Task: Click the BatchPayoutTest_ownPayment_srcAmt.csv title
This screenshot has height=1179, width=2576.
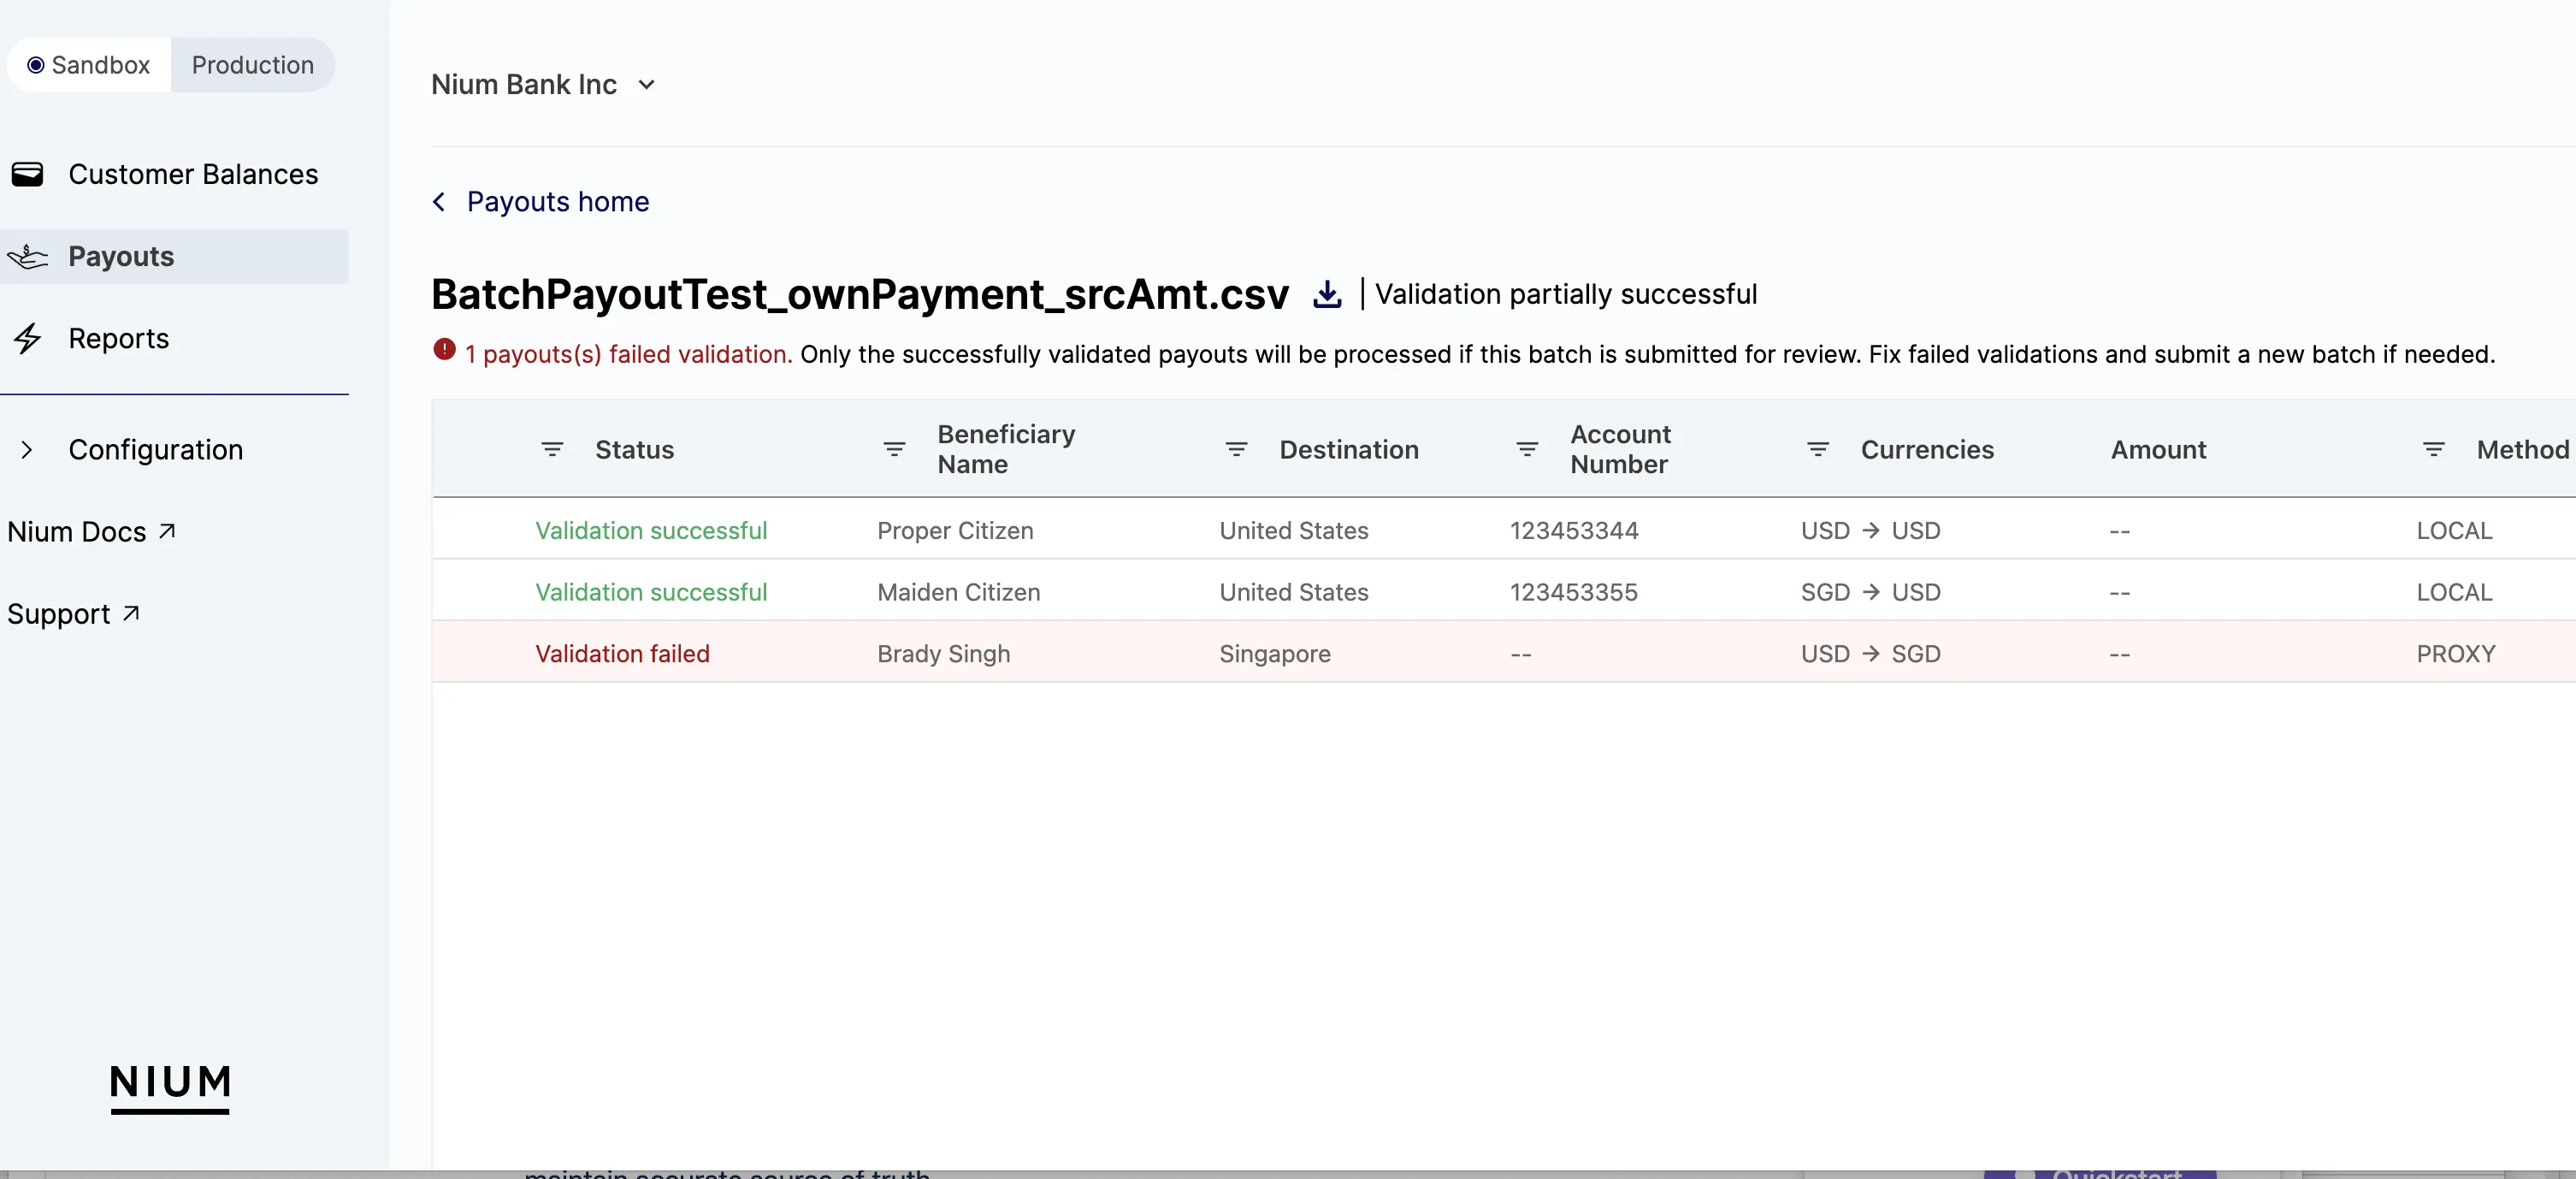Action: point(860,295)
